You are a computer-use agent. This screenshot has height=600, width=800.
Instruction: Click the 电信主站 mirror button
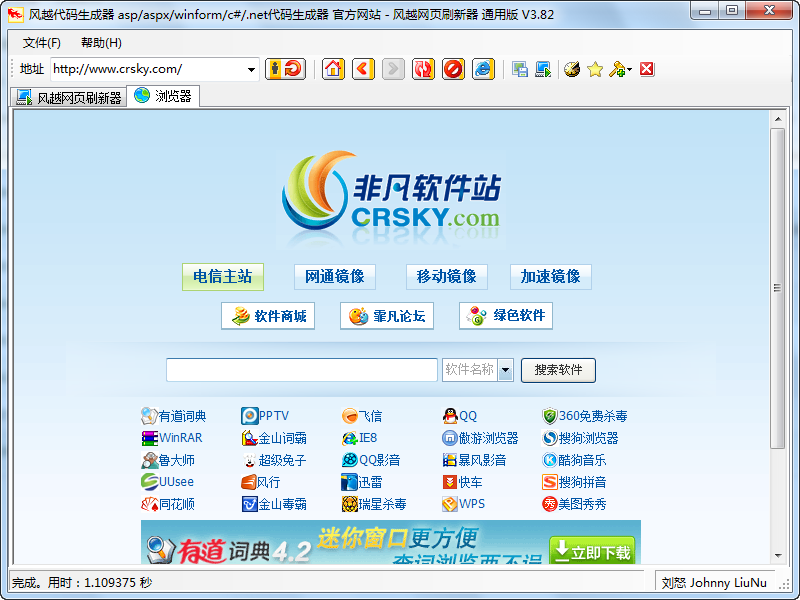click(222, 277)
